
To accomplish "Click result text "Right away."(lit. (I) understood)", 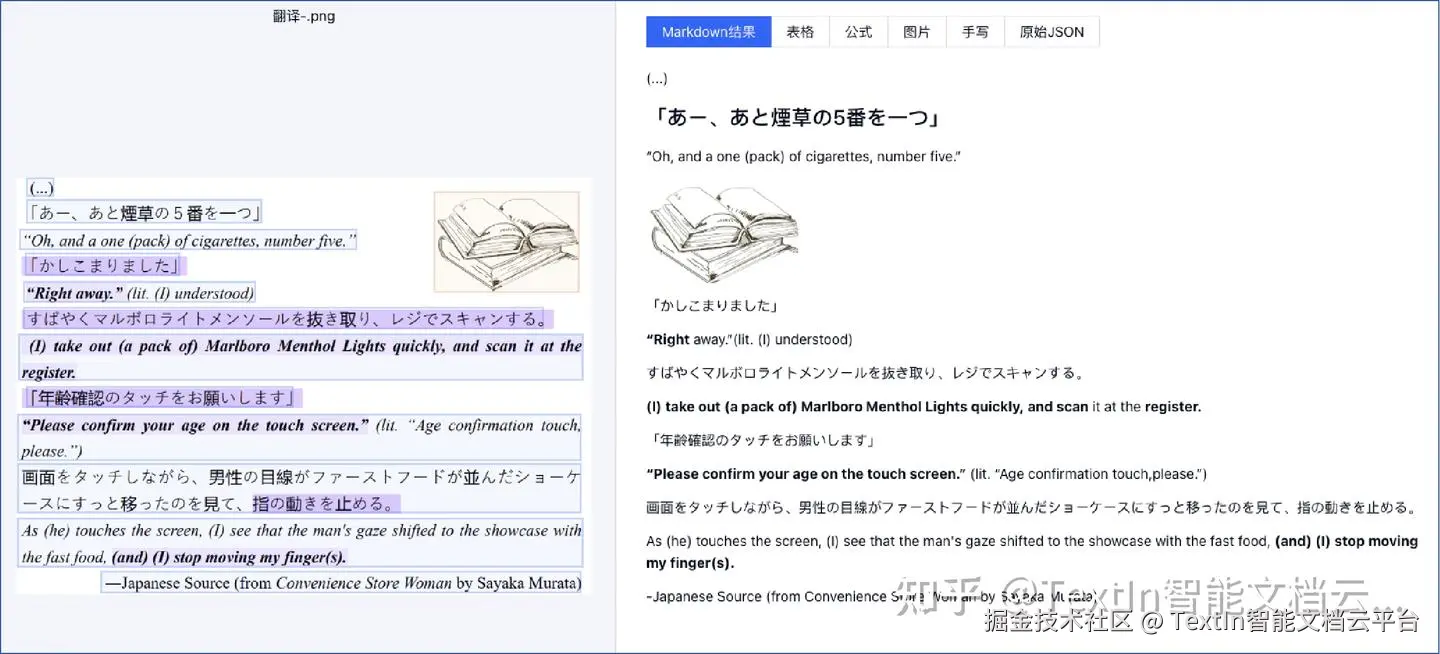I will pyautogui.click(x=749, y=340).
